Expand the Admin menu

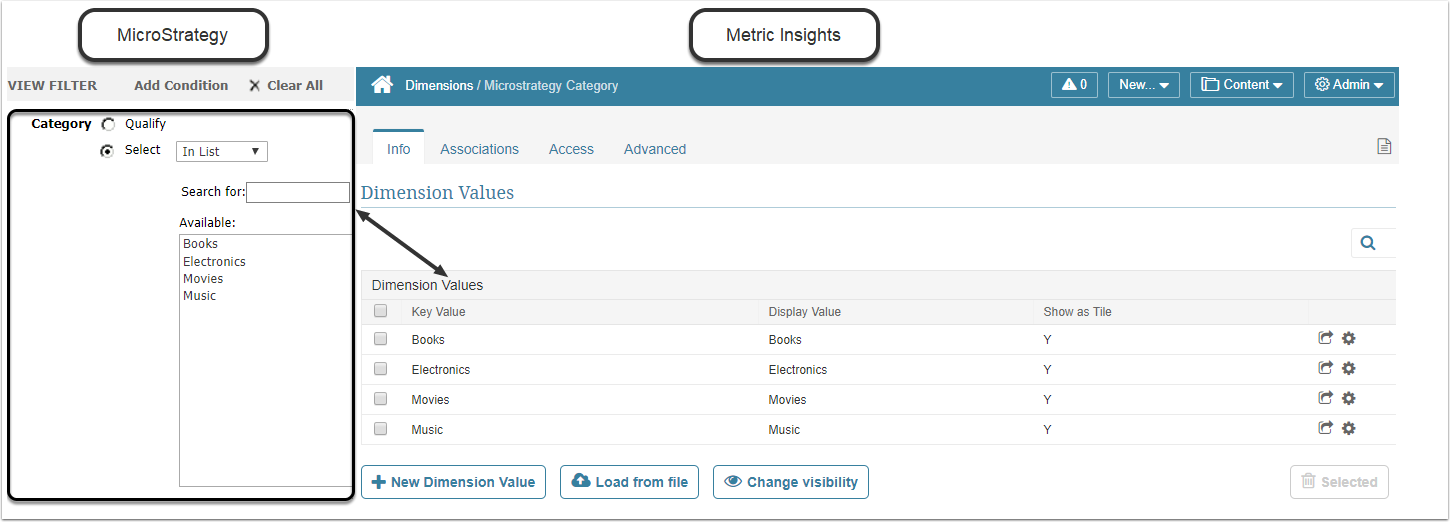point(1349,85)
